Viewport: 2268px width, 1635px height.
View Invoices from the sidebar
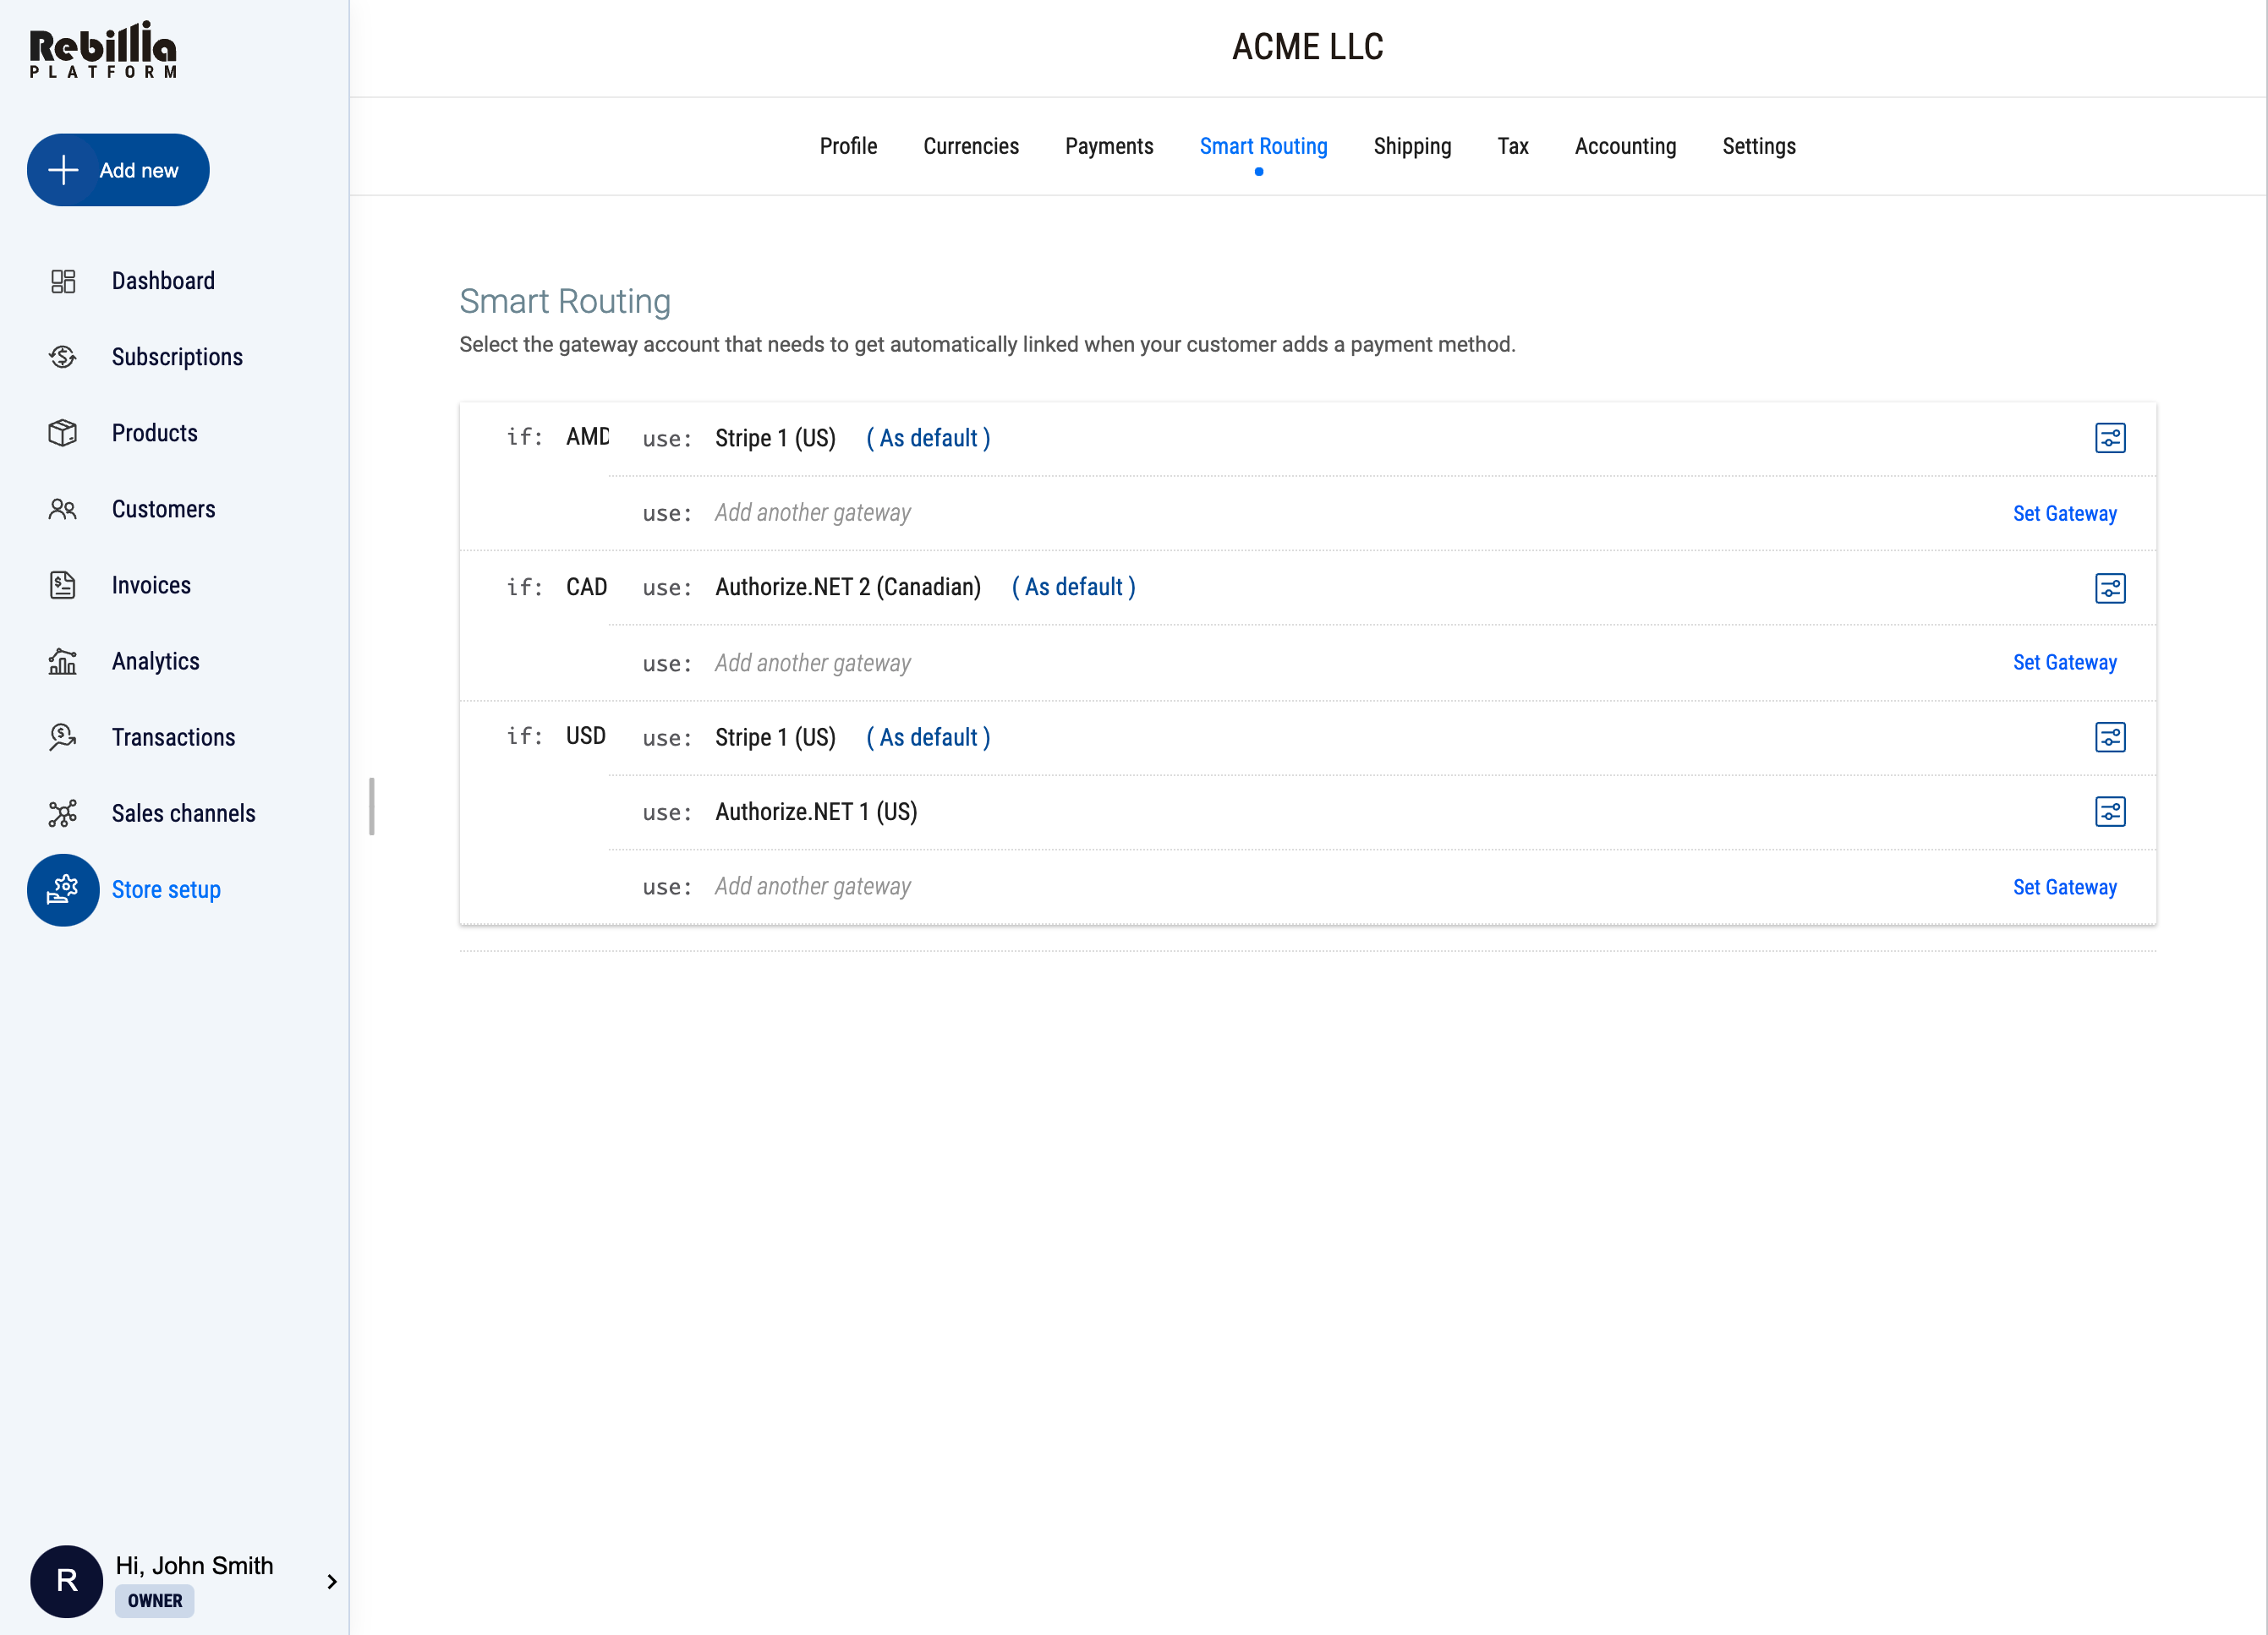[x=151, y=585]
